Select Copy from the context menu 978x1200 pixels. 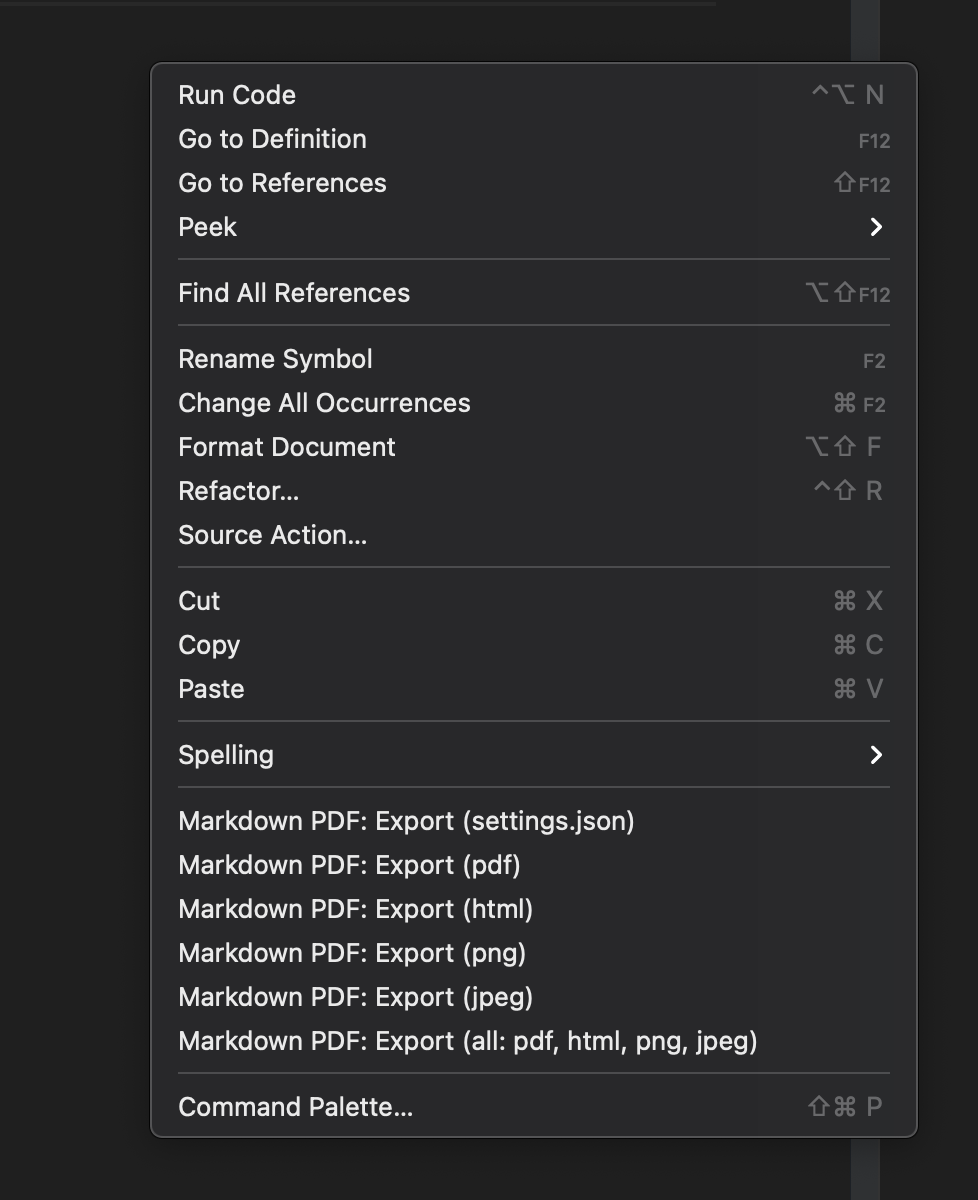209,645
